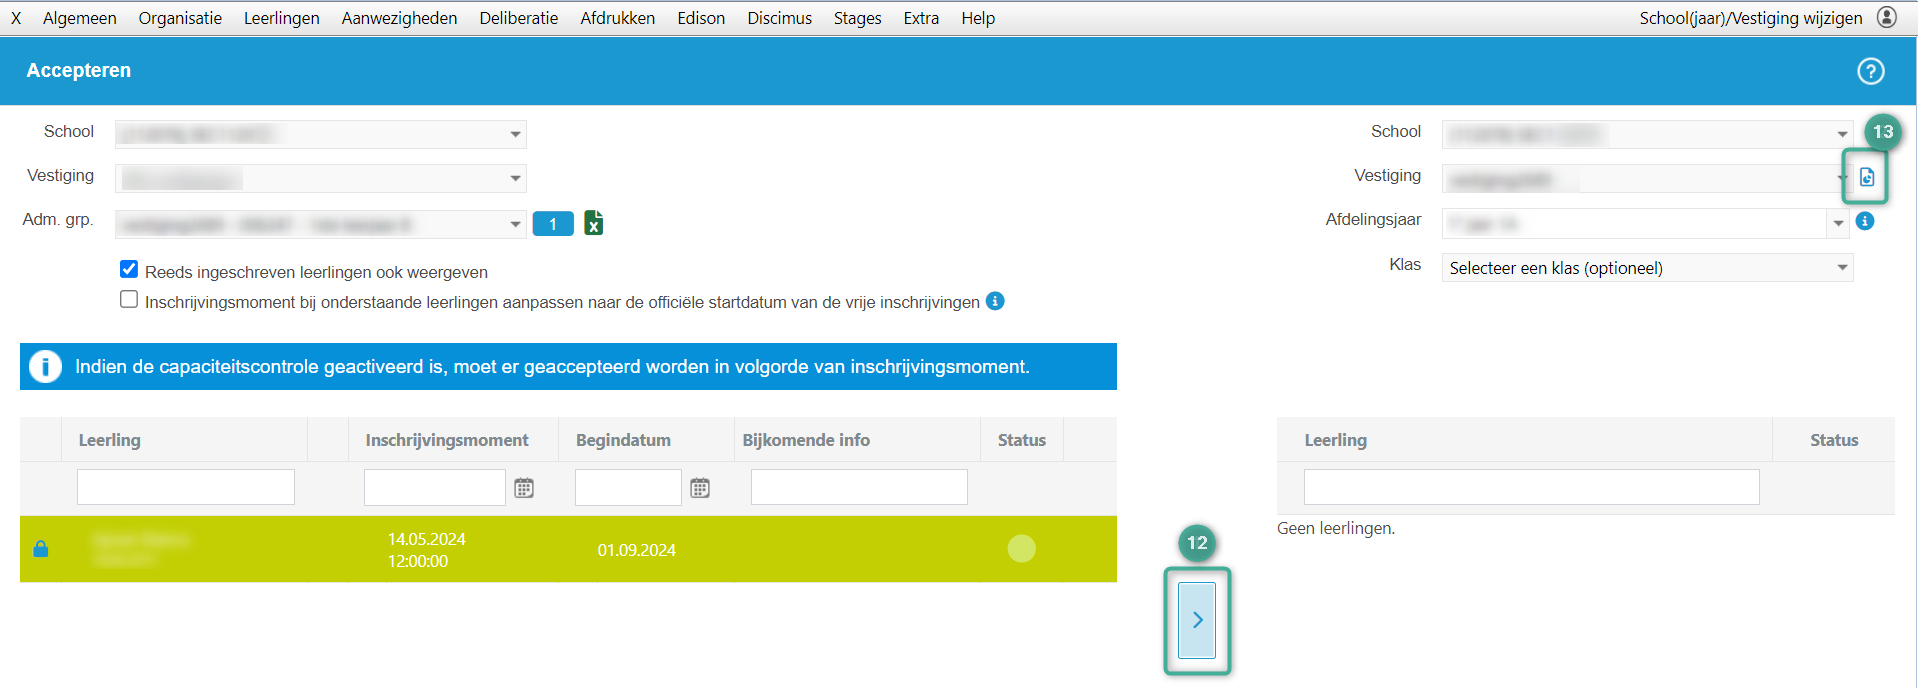Open the Deliberatie menu

pyautogui.click(x=518, y=18)
